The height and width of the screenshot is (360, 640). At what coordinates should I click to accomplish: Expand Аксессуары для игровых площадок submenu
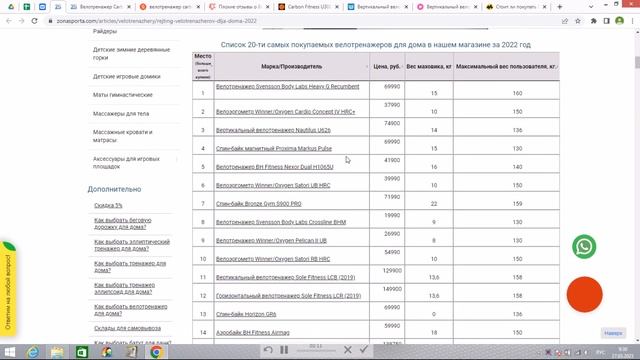pos(177,159)
